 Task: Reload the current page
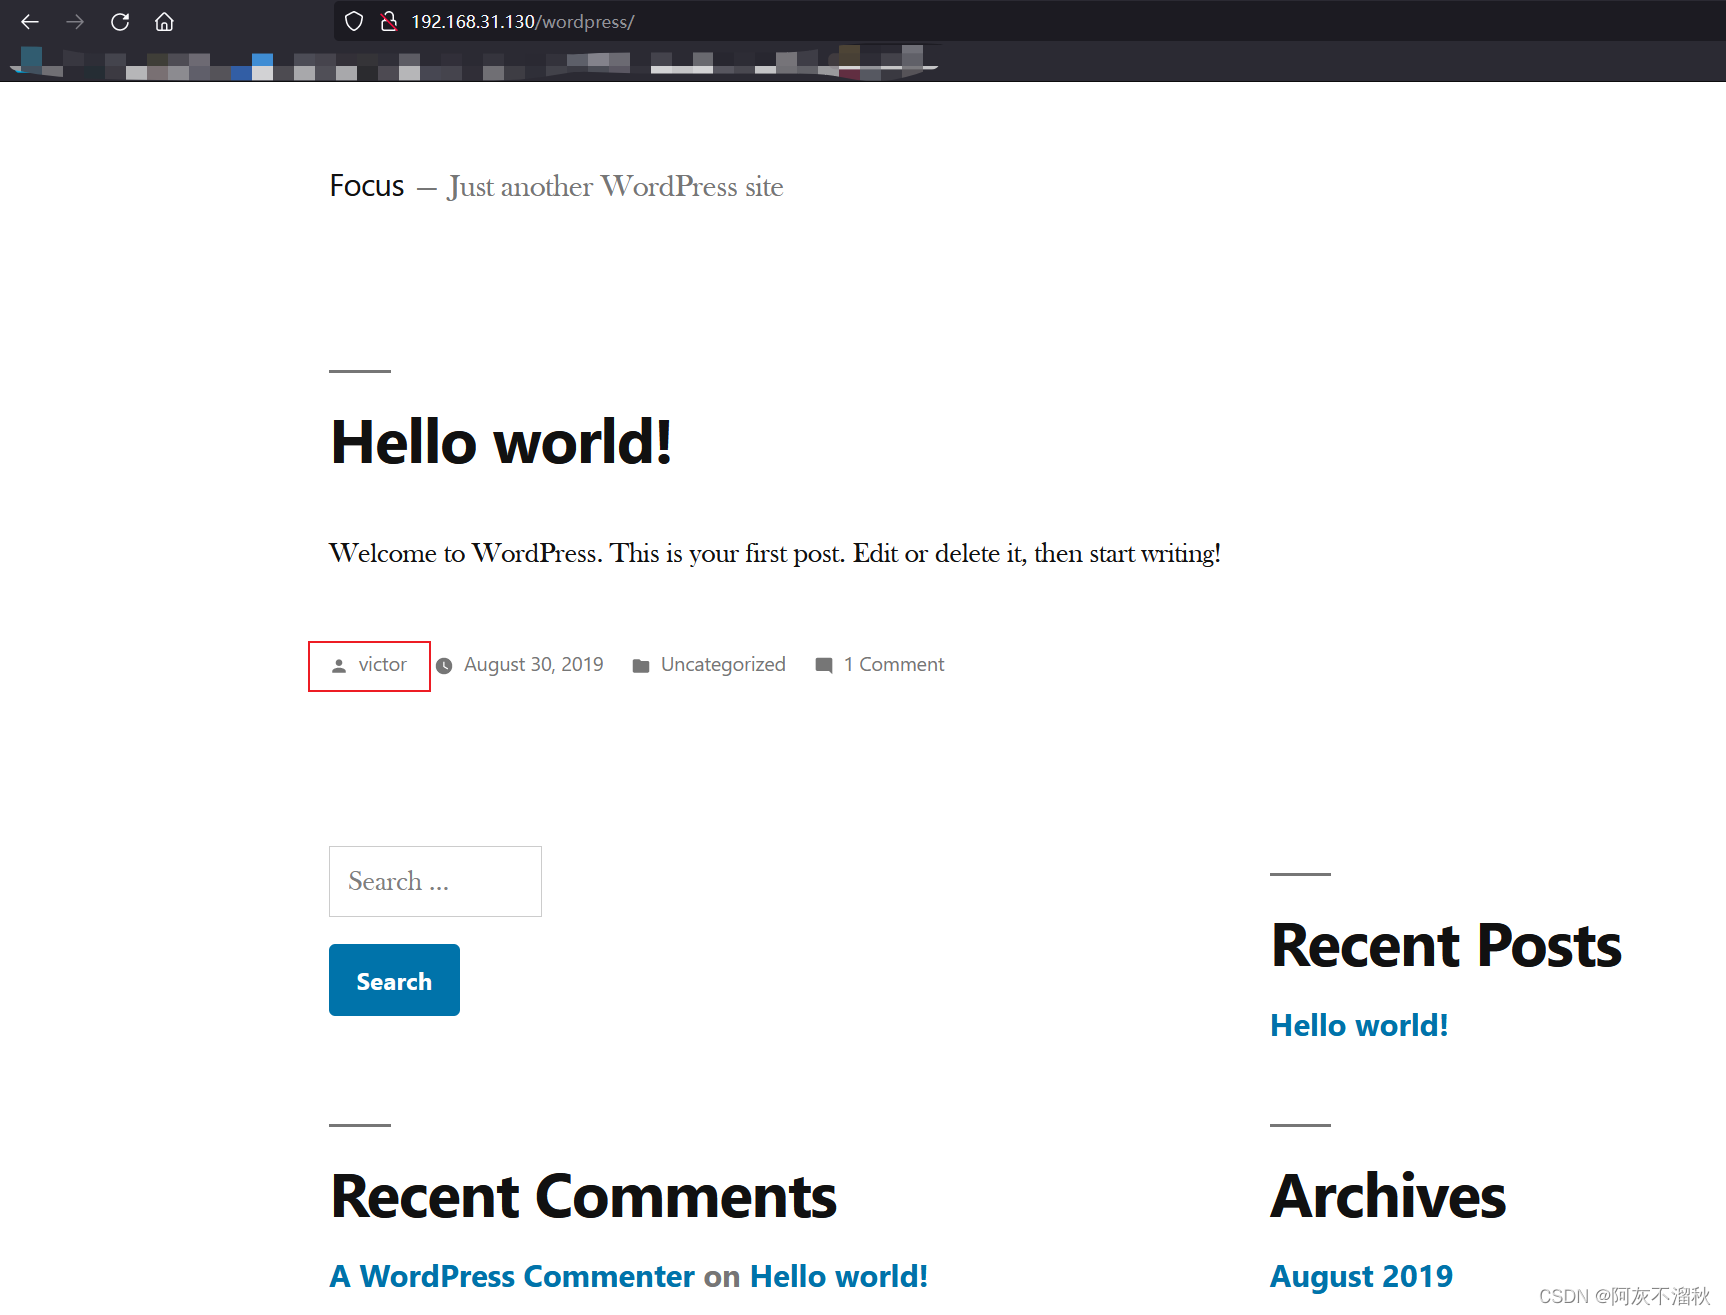click(x=120, y=21)
